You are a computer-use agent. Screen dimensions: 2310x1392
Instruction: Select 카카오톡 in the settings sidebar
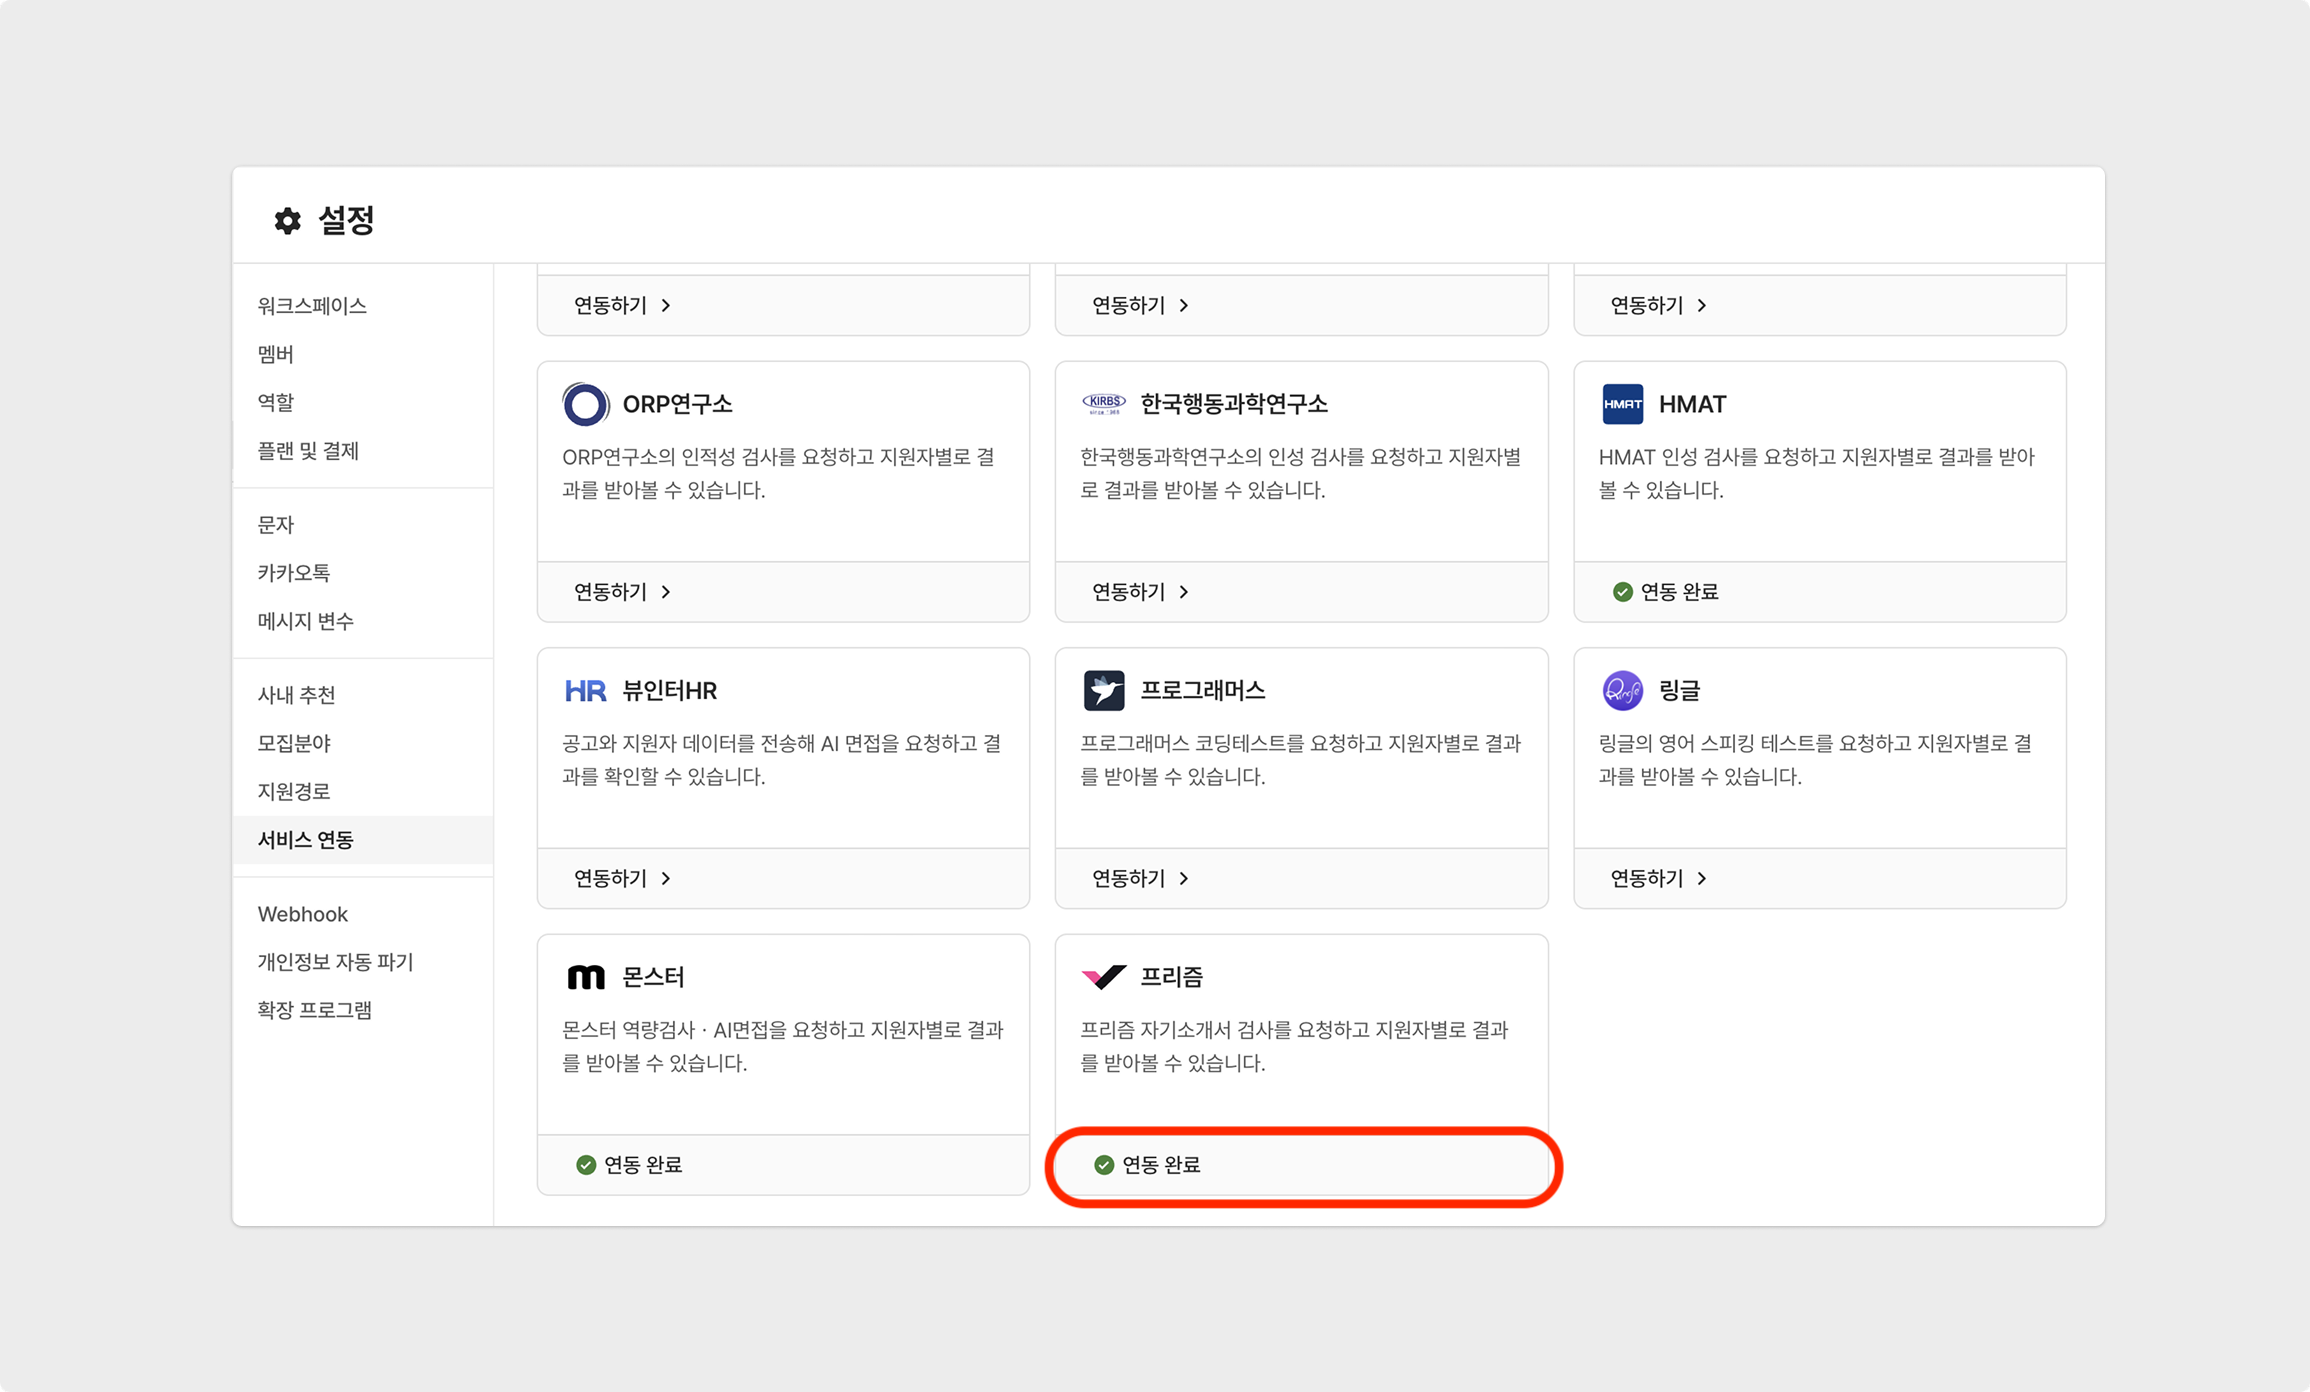pyautogui.click(x=293, y=573)
